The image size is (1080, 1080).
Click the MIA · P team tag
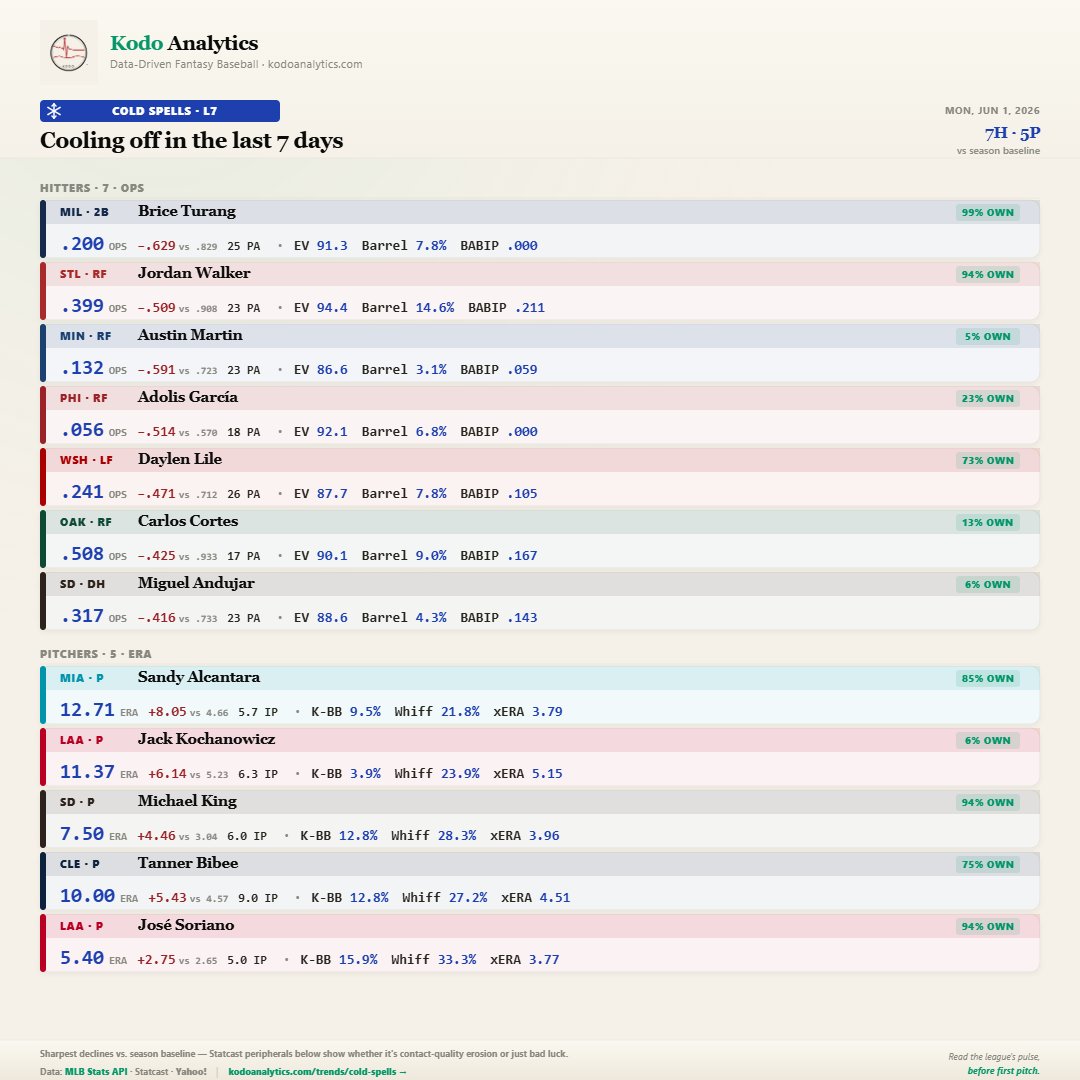[x=81, y=678]
